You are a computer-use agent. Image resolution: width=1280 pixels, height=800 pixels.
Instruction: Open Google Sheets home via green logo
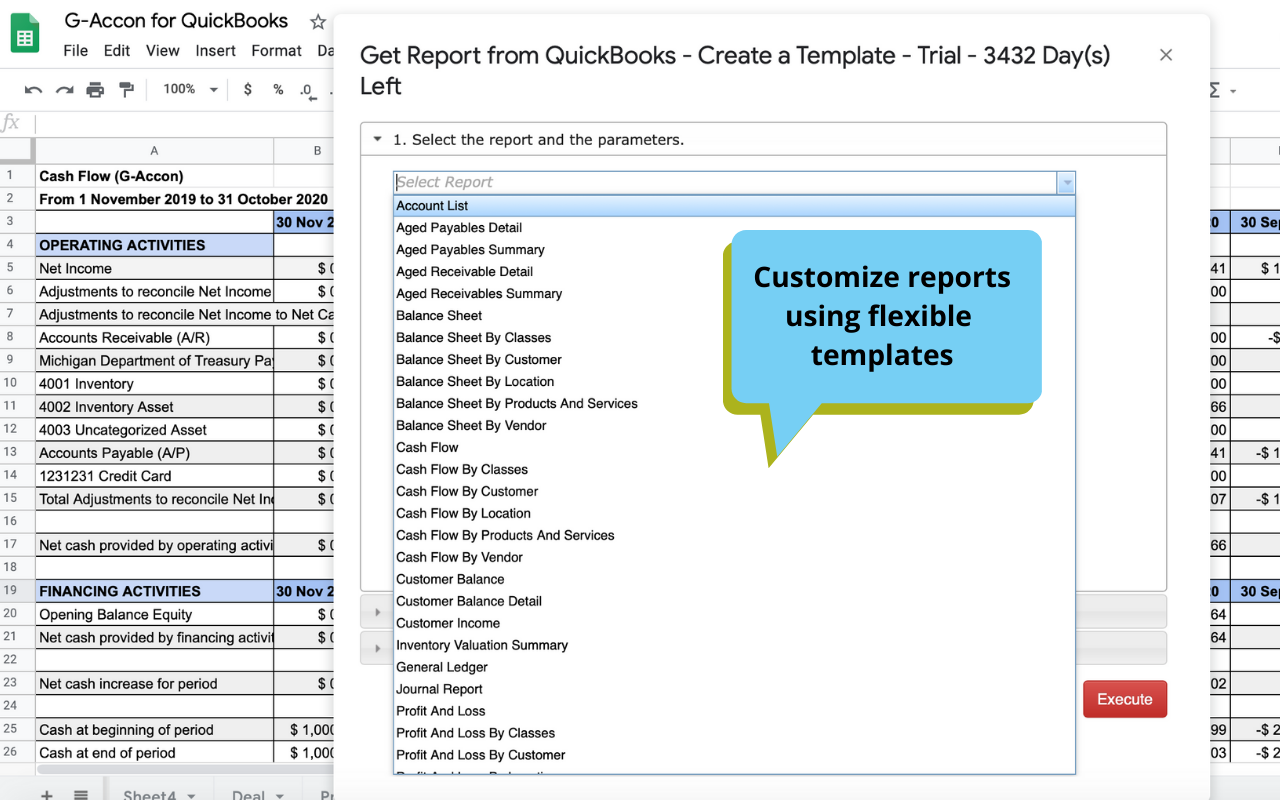25,34
